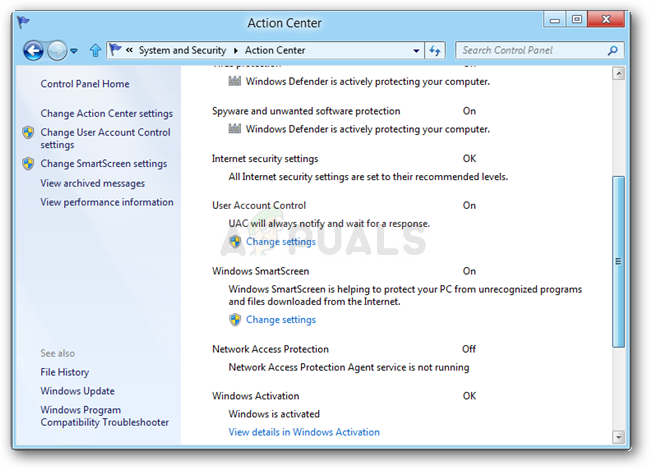Show hidden breadcrumb locations chevron

(x=129, y=50)
